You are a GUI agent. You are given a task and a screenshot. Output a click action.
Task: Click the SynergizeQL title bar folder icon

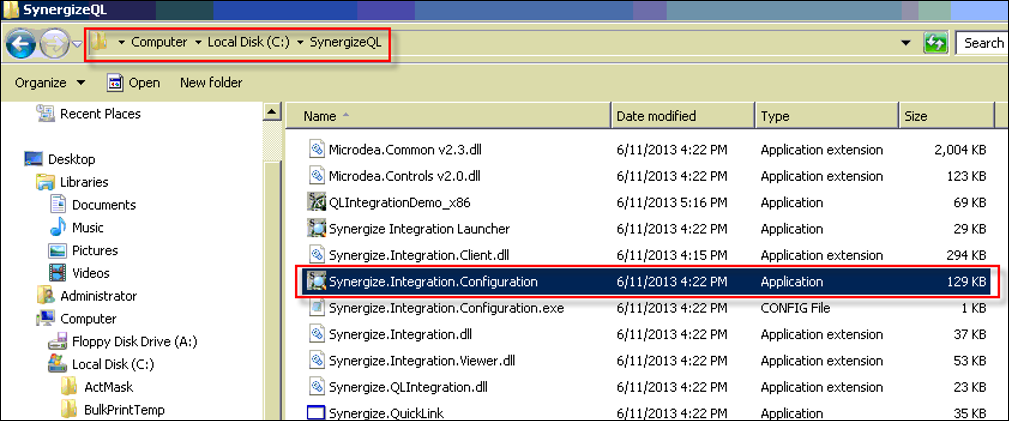10,9
